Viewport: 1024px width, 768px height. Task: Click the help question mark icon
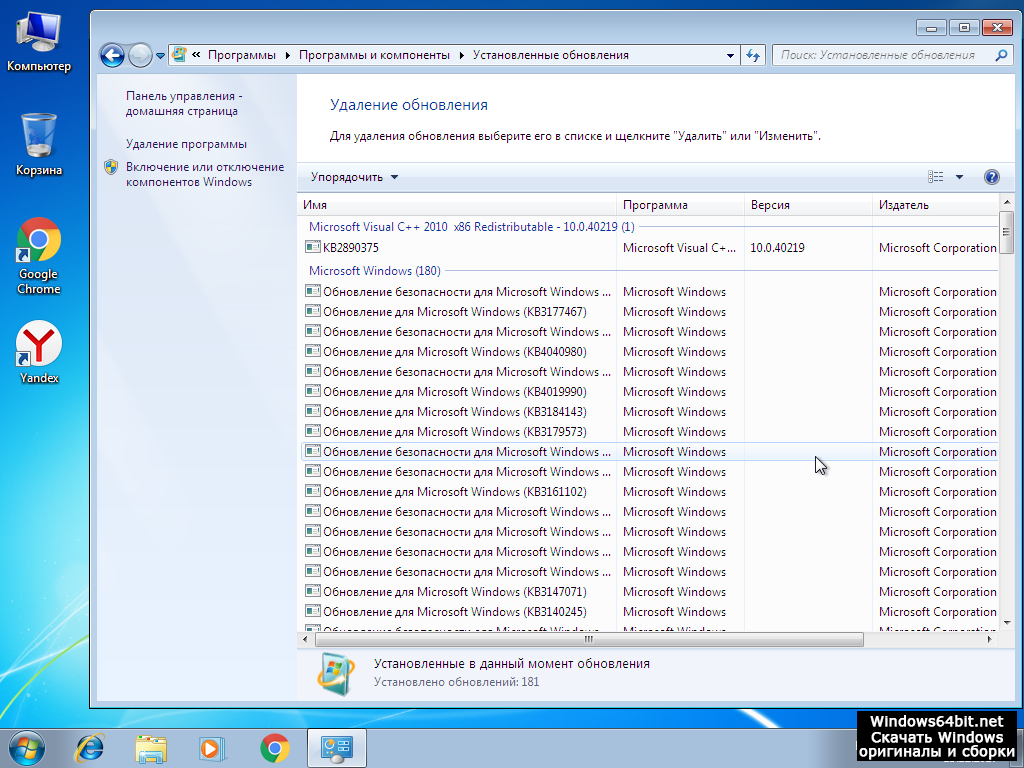[991, 177]
